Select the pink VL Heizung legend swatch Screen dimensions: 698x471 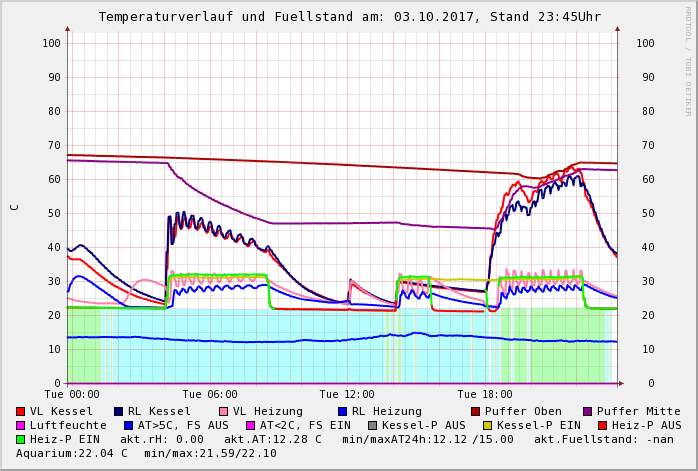coord(223,412)
